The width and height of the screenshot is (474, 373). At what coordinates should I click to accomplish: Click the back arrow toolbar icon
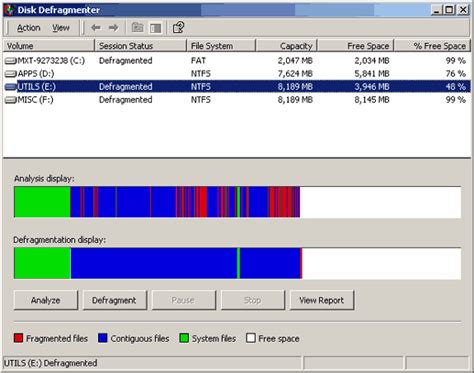[x=96, y=28]
